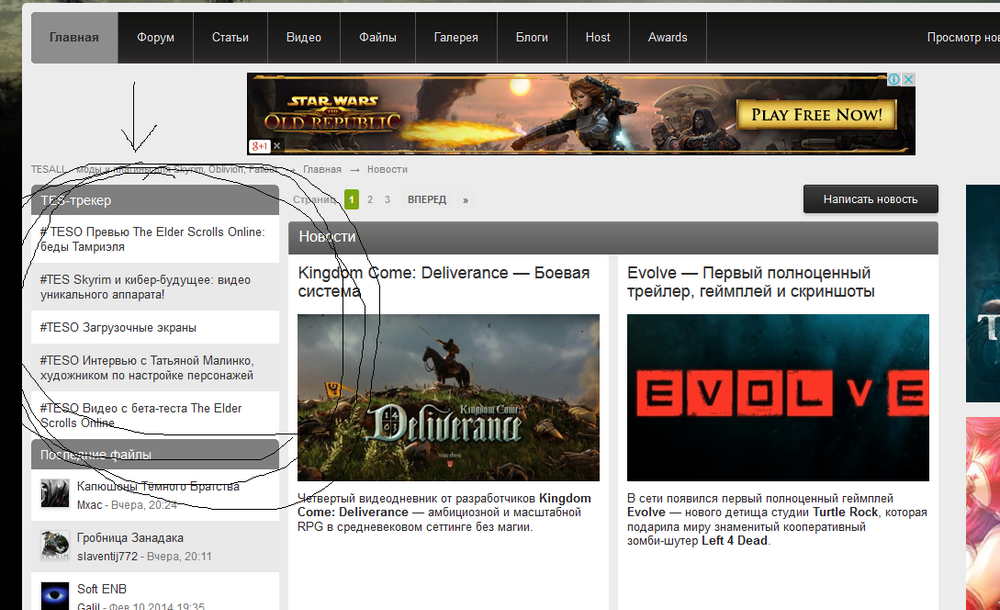Click the Play Free Now ad button
This screenshot has width=1000, height=610.
coord(816,115)
